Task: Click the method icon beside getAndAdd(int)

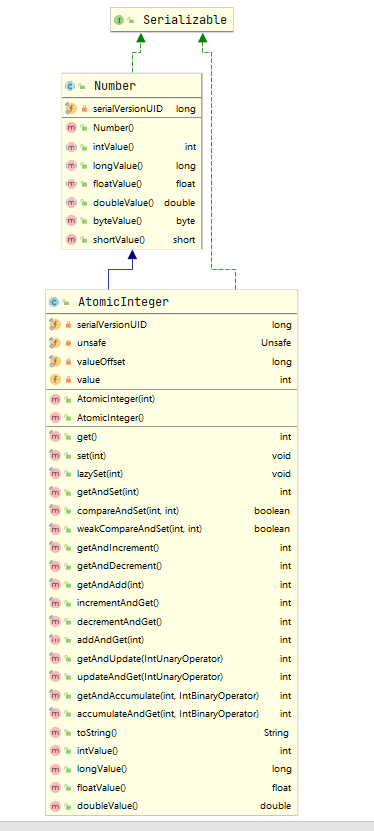Action: (x=55, y=584)
